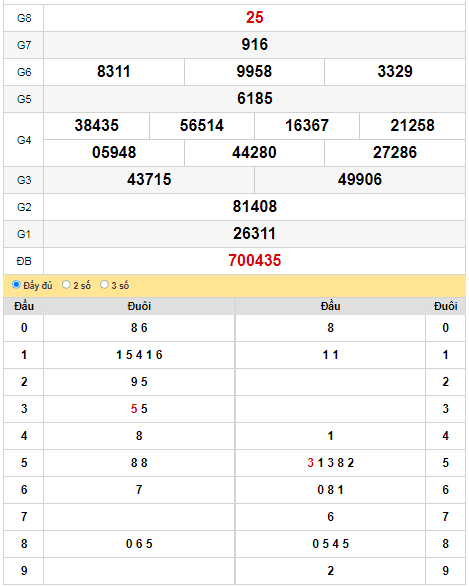
Task: Click the G8 prize number 25
Action: tap(254, 18)
